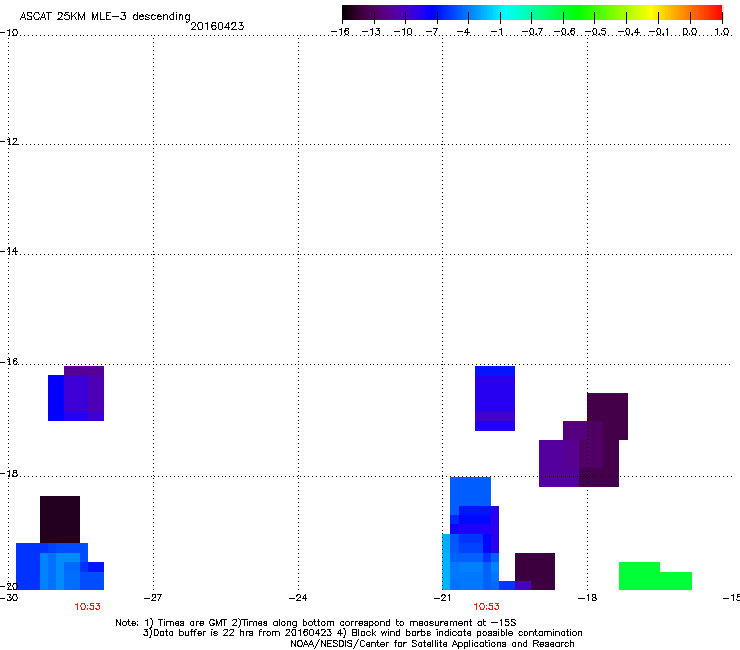Click the -12 latitude axis label

[x=9, y=142]
